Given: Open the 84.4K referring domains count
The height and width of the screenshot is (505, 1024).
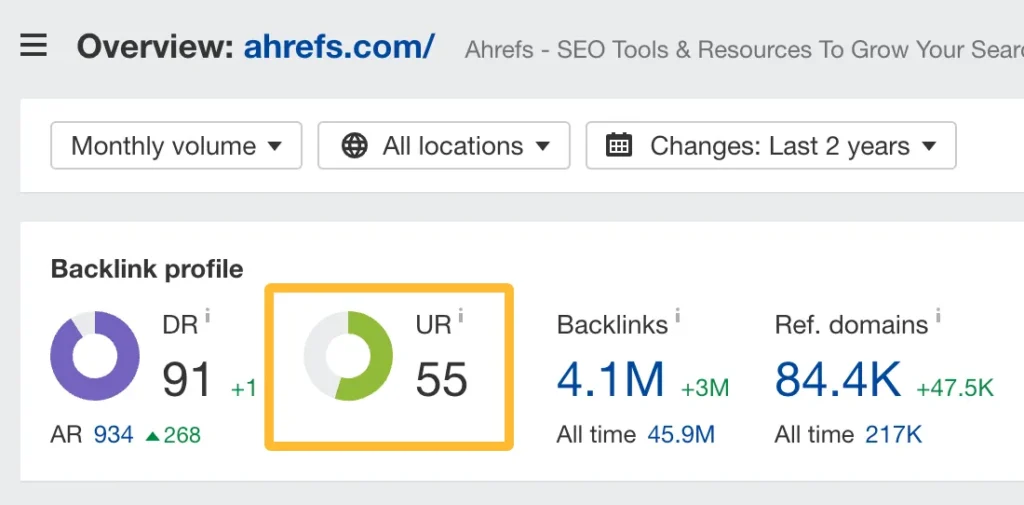Looking at the screenshot, I should (838, 380).
